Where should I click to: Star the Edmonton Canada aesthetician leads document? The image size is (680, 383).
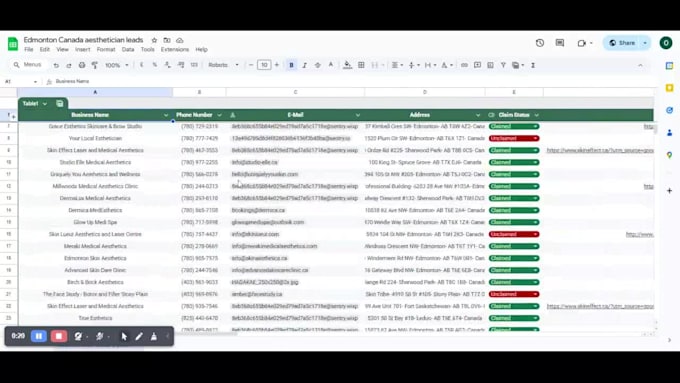click(154, 40)
